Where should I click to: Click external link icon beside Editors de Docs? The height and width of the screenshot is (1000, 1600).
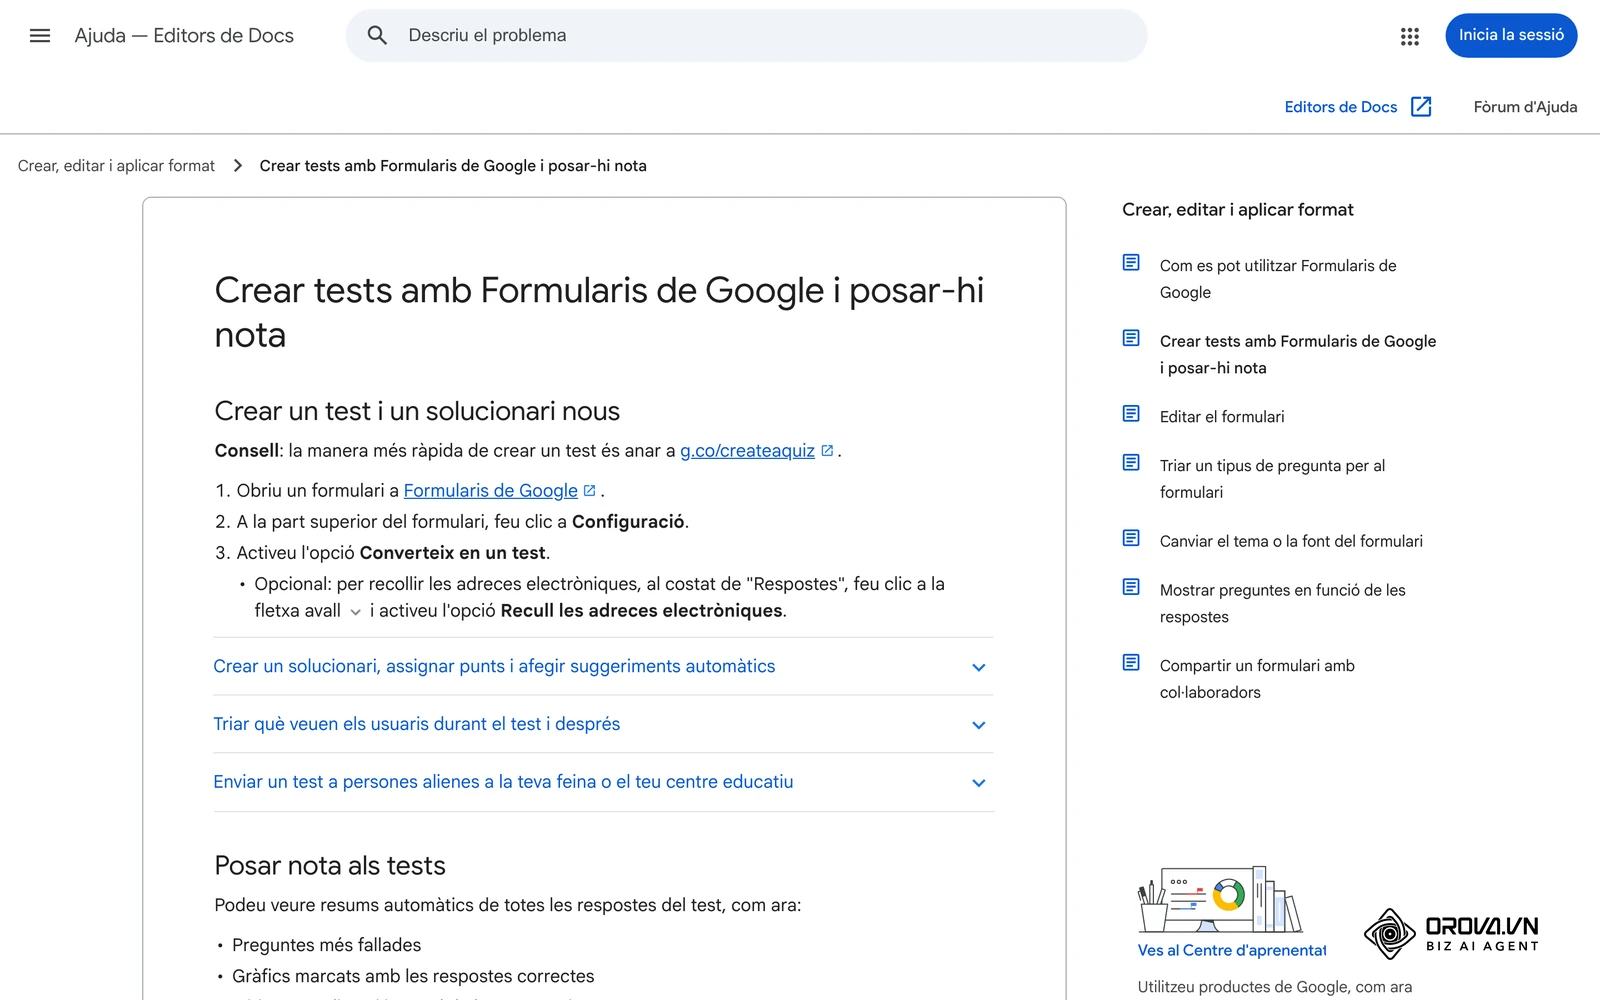click(x=1421, y=107)
